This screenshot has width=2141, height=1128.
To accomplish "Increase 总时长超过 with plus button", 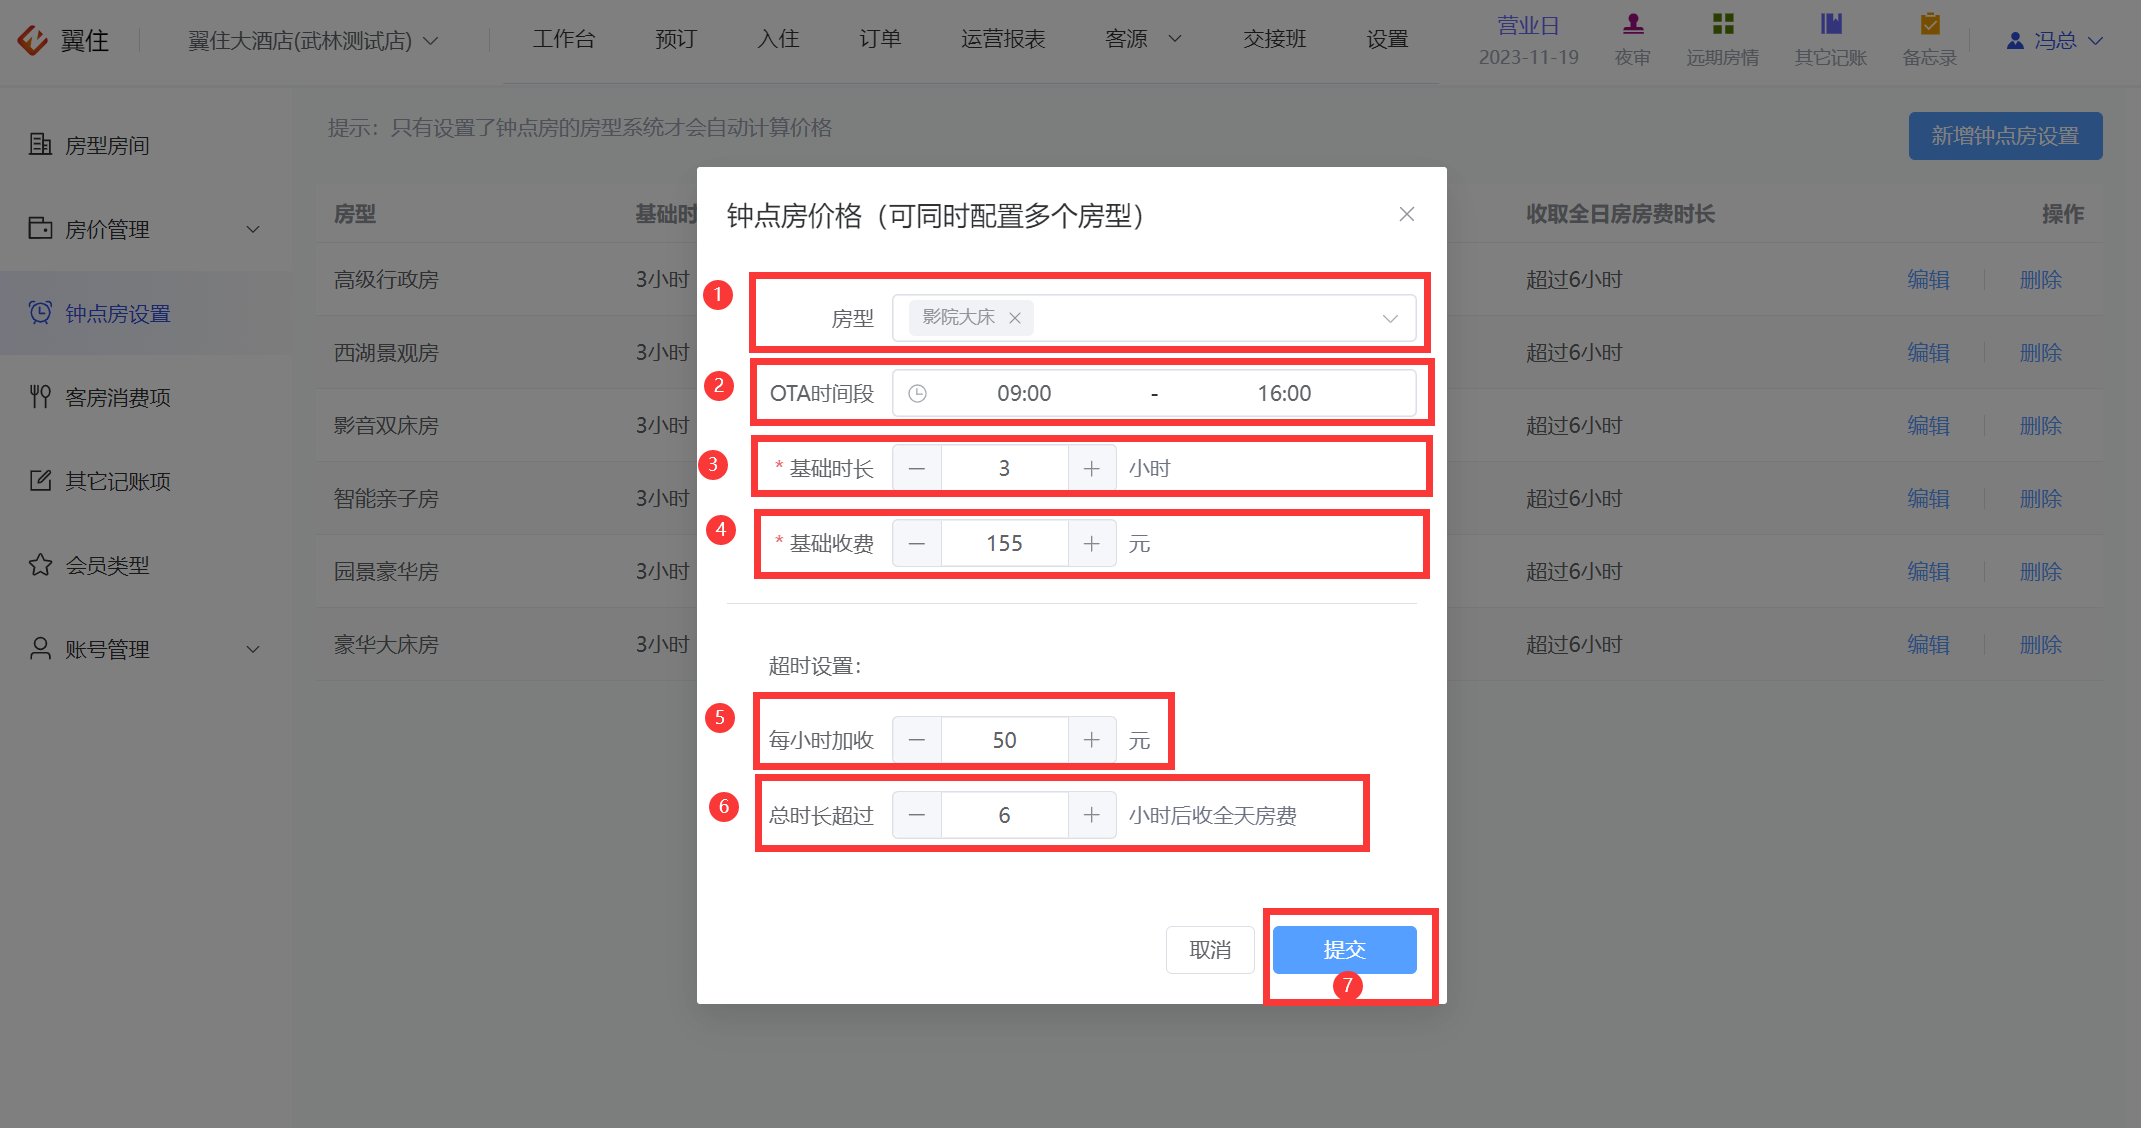I will click(1092, 815).
